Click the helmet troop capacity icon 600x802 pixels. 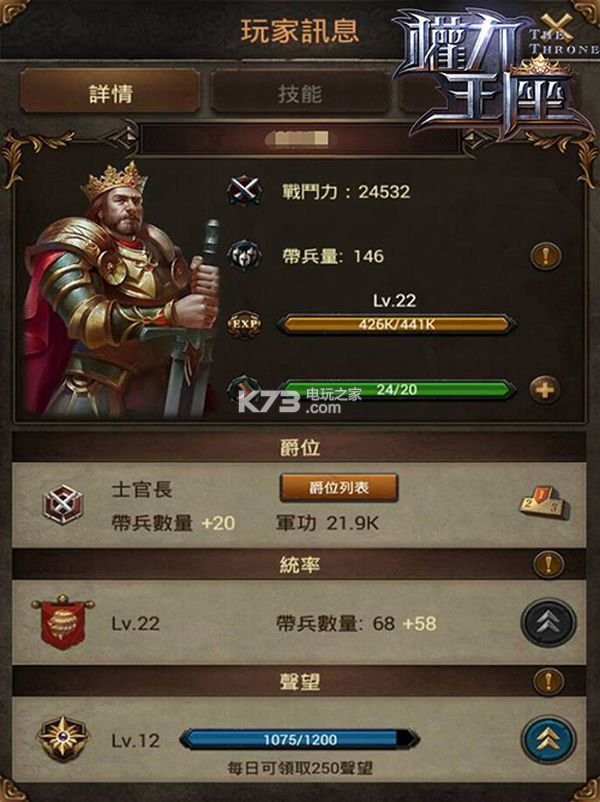(x=244, y=255)
